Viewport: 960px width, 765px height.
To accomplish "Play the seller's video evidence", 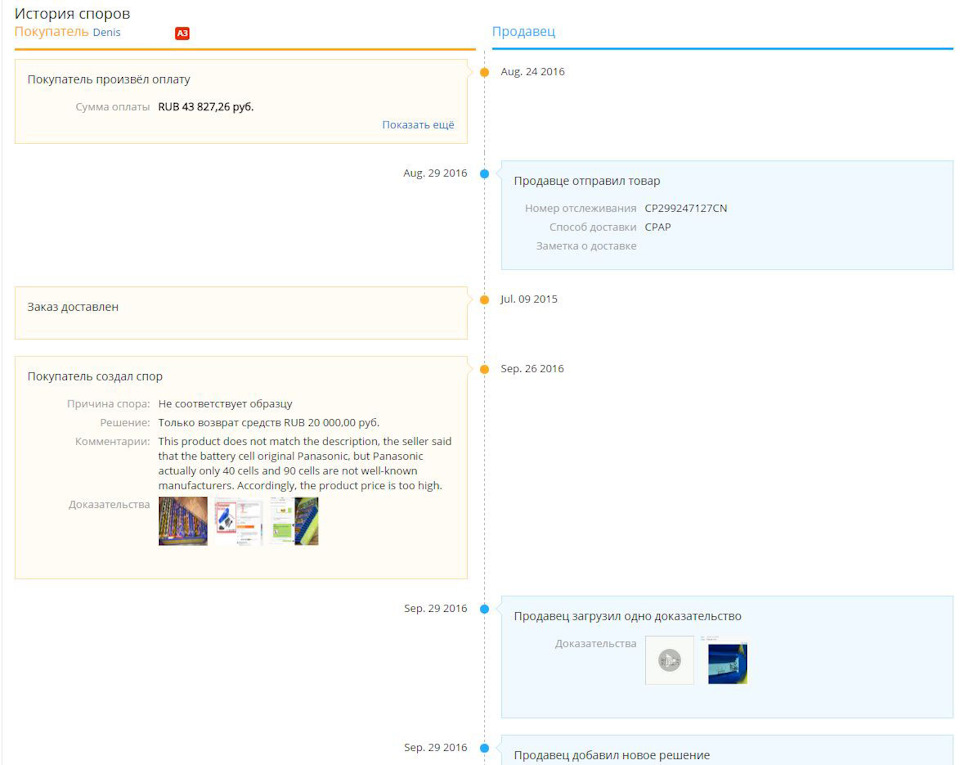I will [x=670, y=660].
